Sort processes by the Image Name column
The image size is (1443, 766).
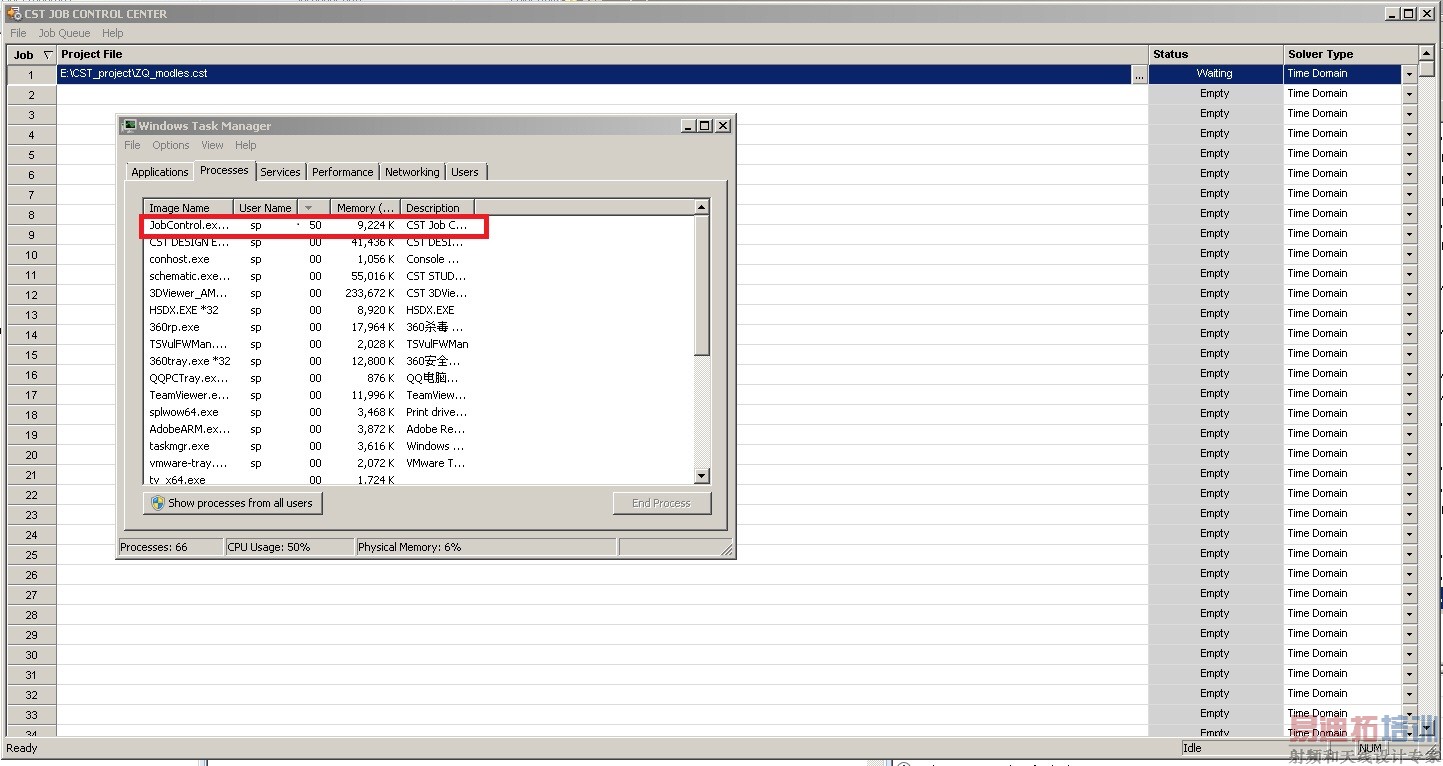point(188,208)
